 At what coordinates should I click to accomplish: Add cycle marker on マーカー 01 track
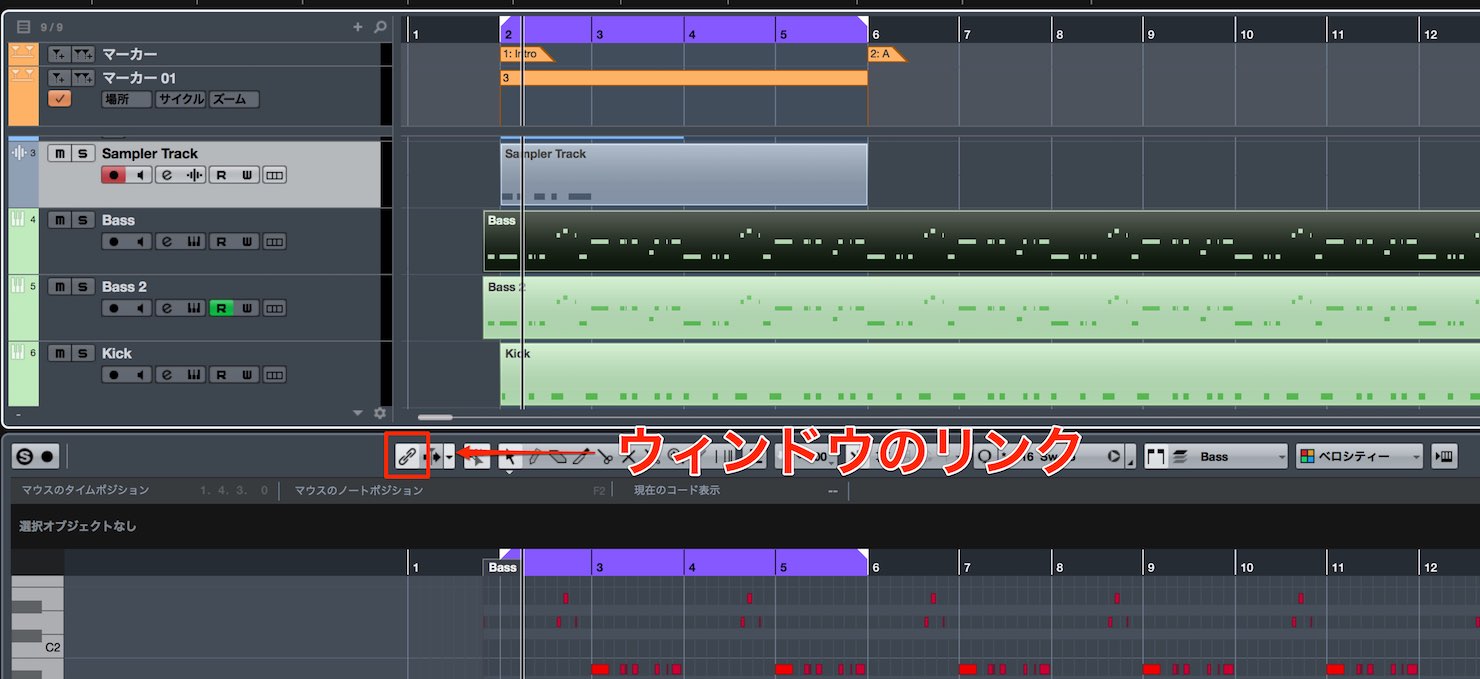point(84,78)
